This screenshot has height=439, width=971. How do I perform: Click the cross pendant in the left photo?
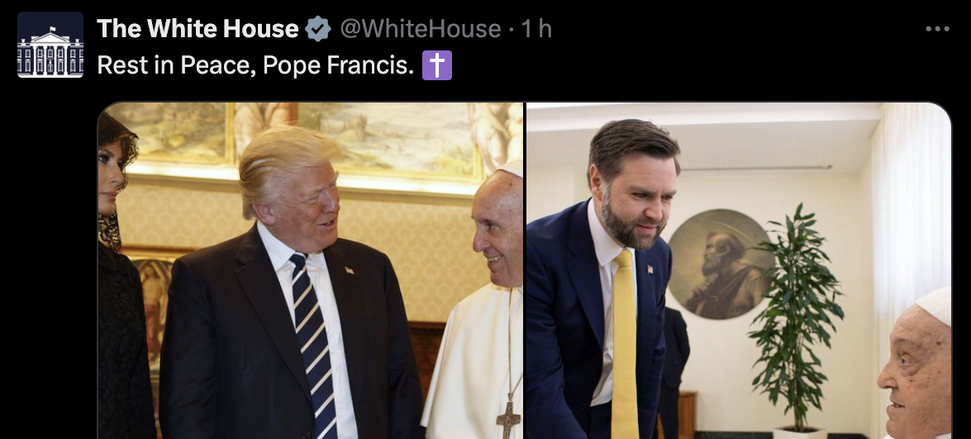pos(507,416)
